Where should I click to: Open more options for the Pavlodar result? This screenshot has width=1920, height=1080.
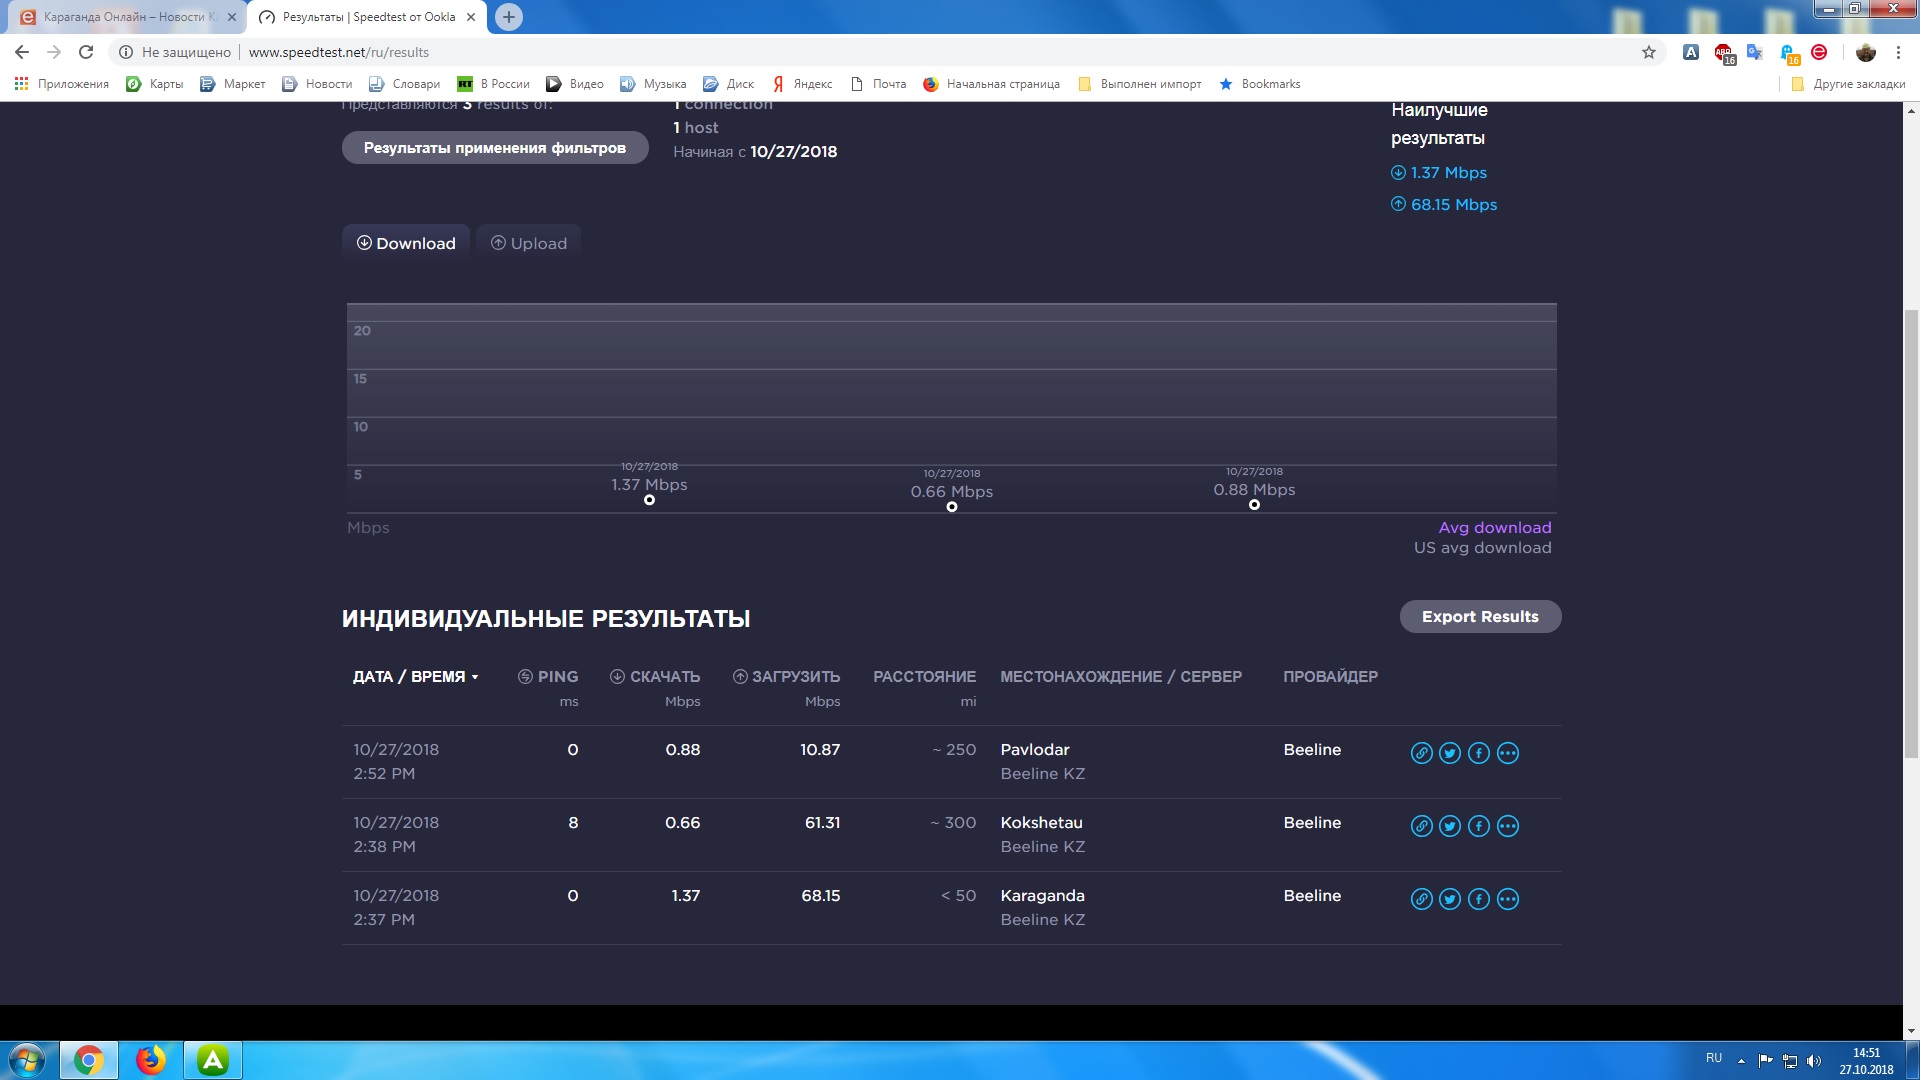1508,753
